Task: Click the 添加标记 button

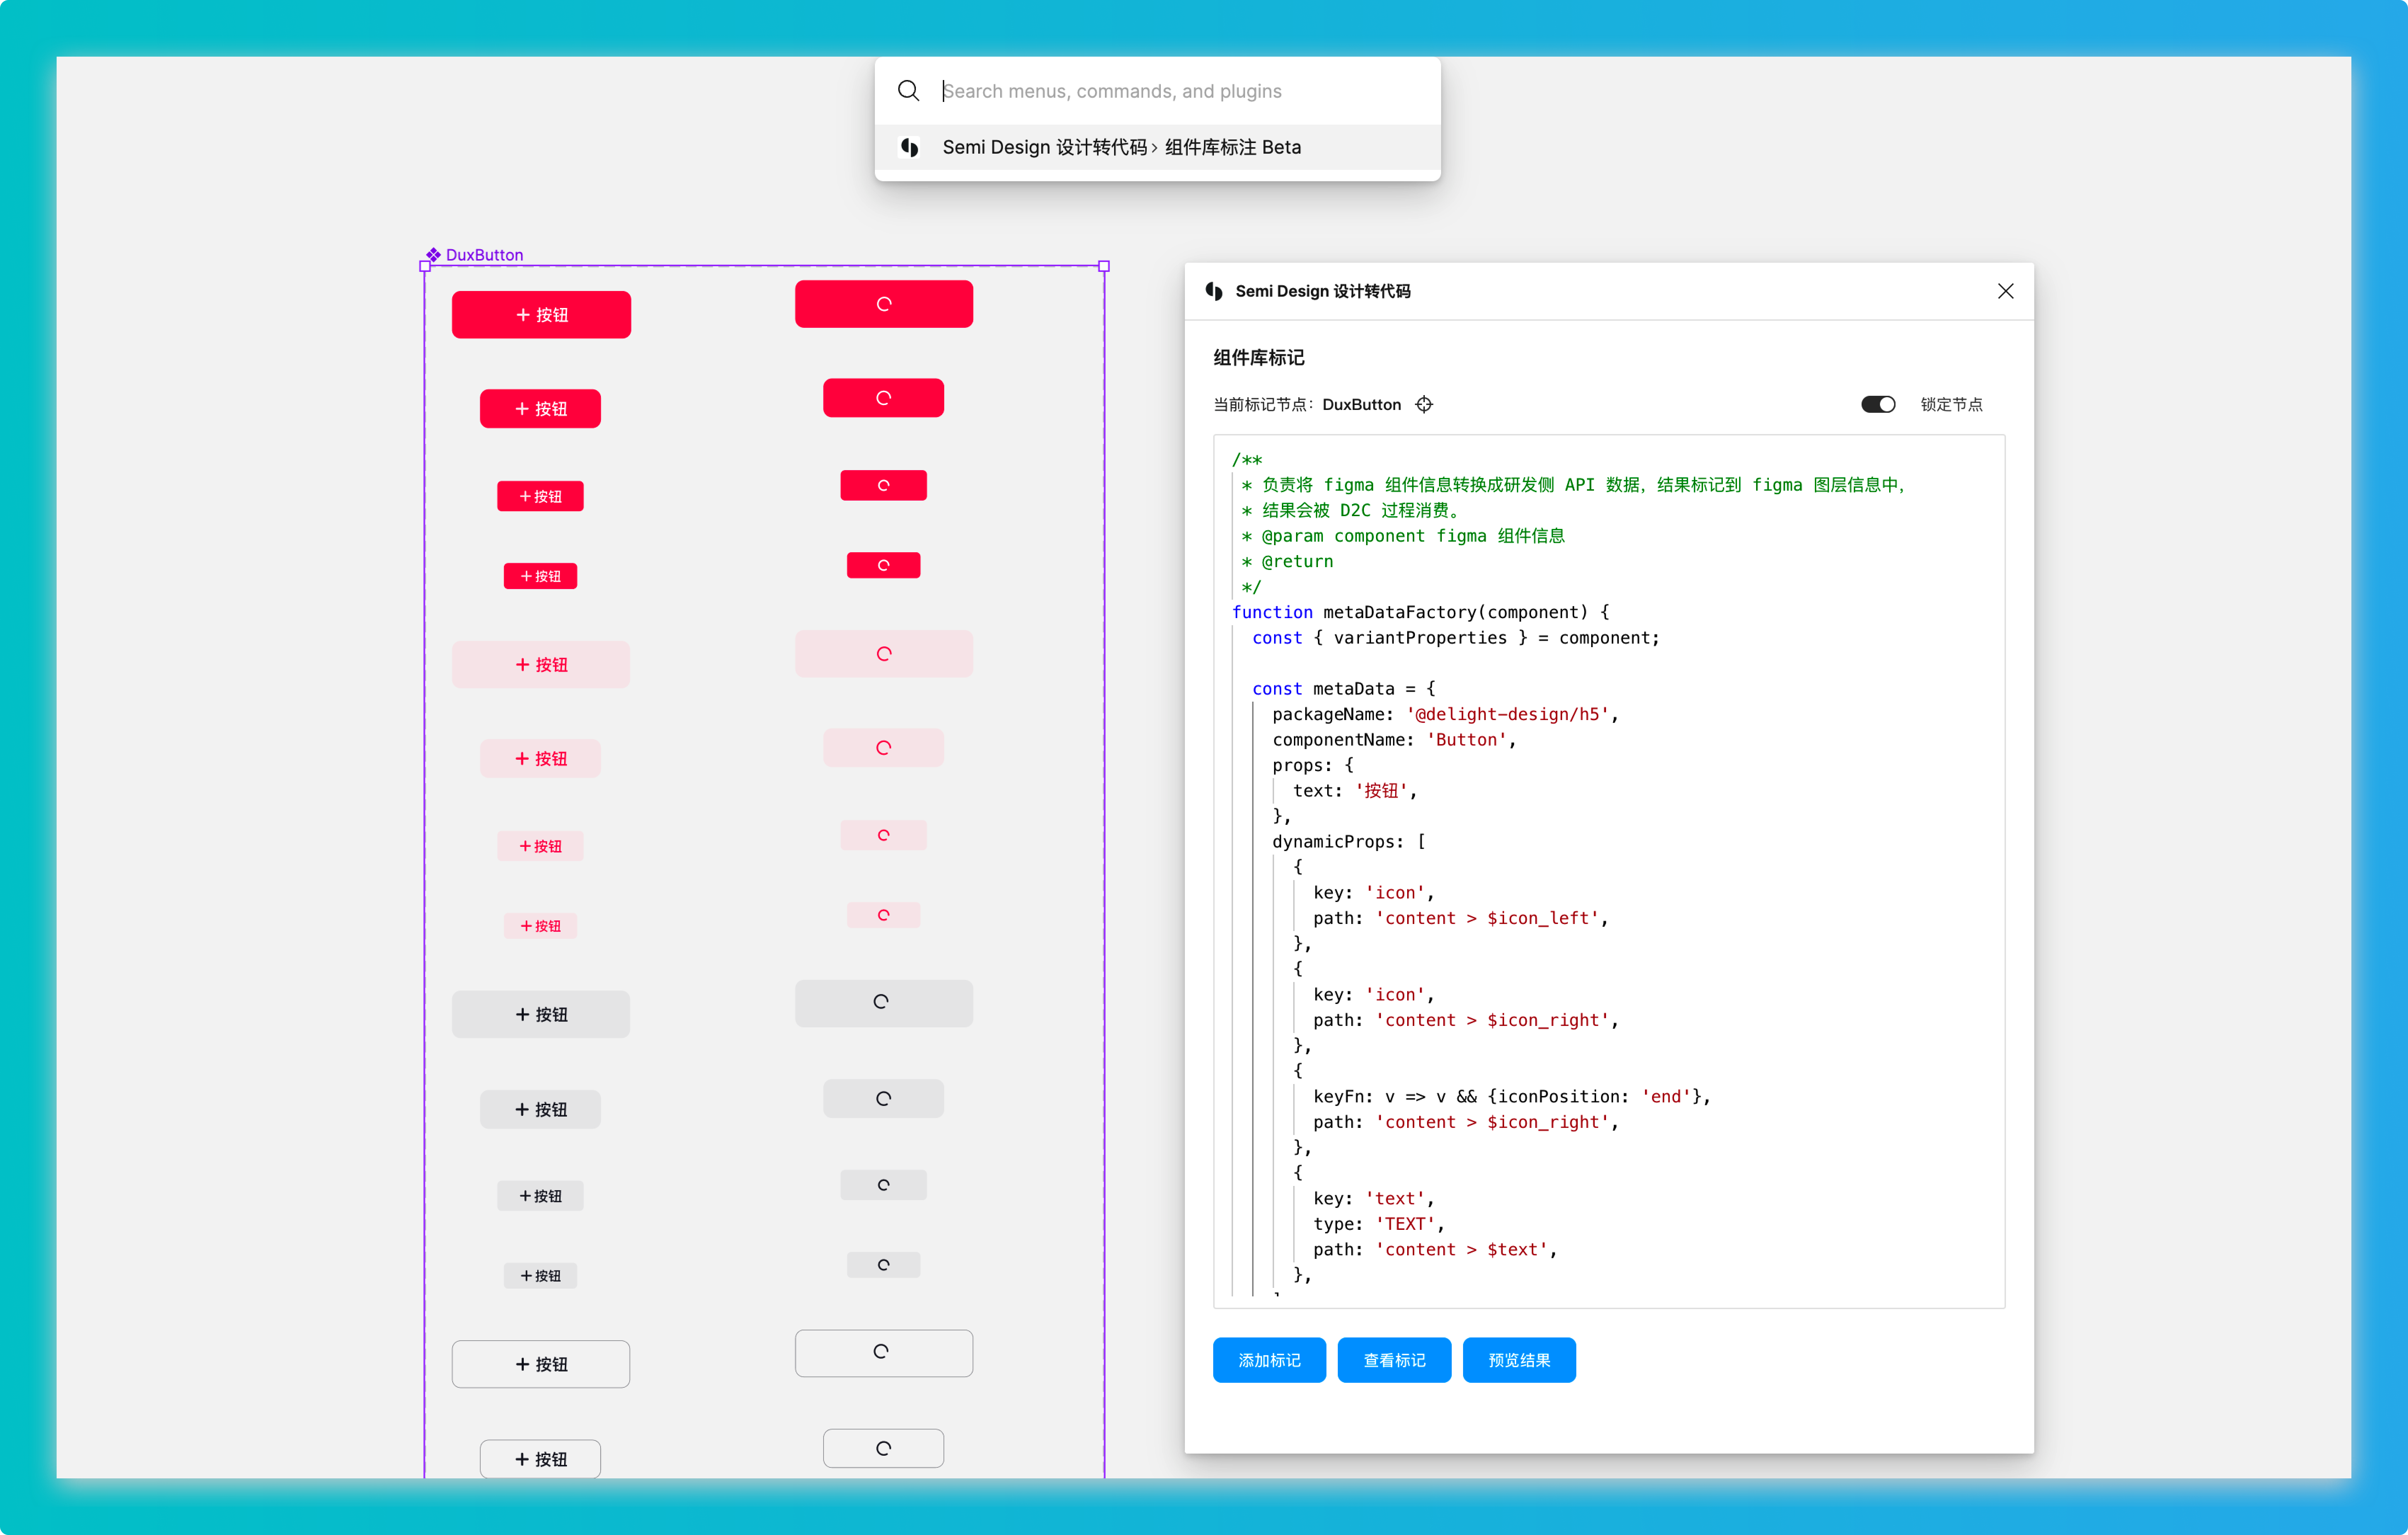Action: [x=1269, y=1360]
